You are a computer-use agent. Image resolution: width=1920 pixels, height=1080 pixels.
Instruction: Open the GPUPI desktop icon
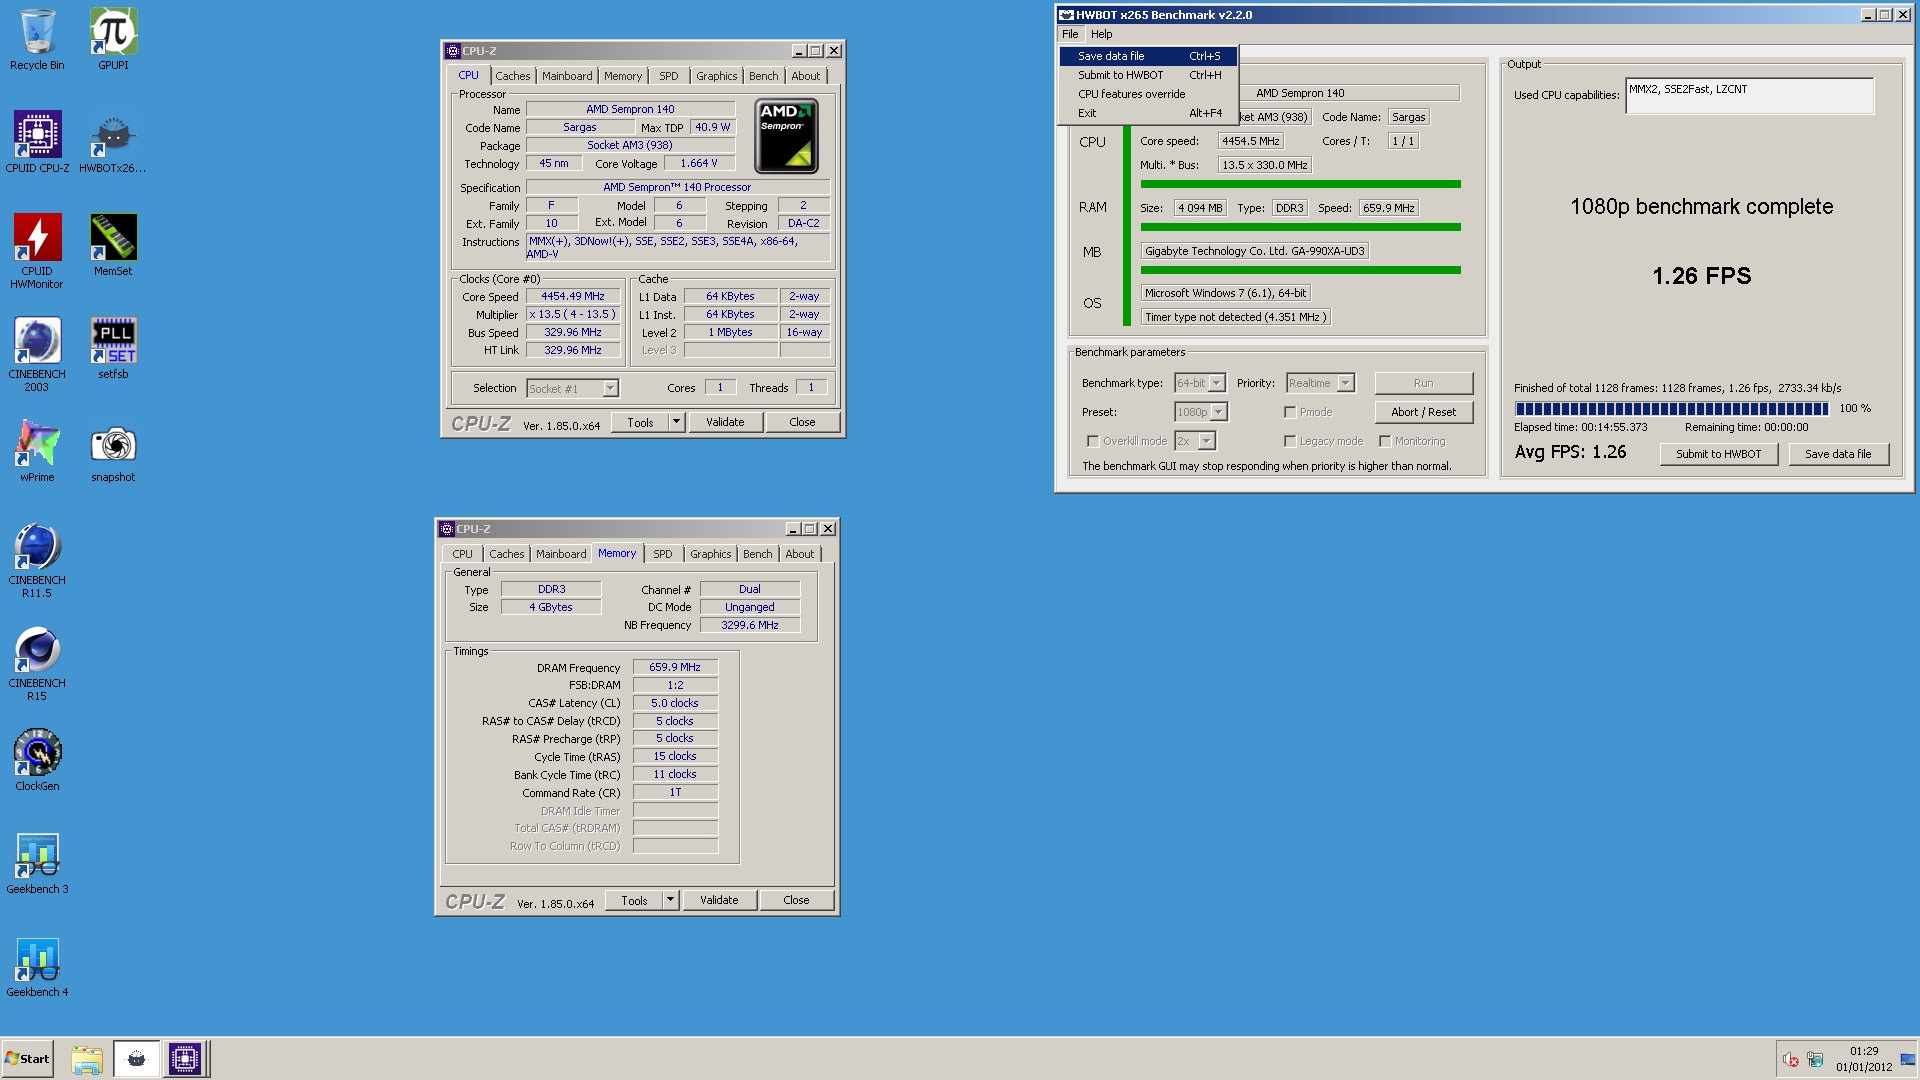click(x=113, y=40)
